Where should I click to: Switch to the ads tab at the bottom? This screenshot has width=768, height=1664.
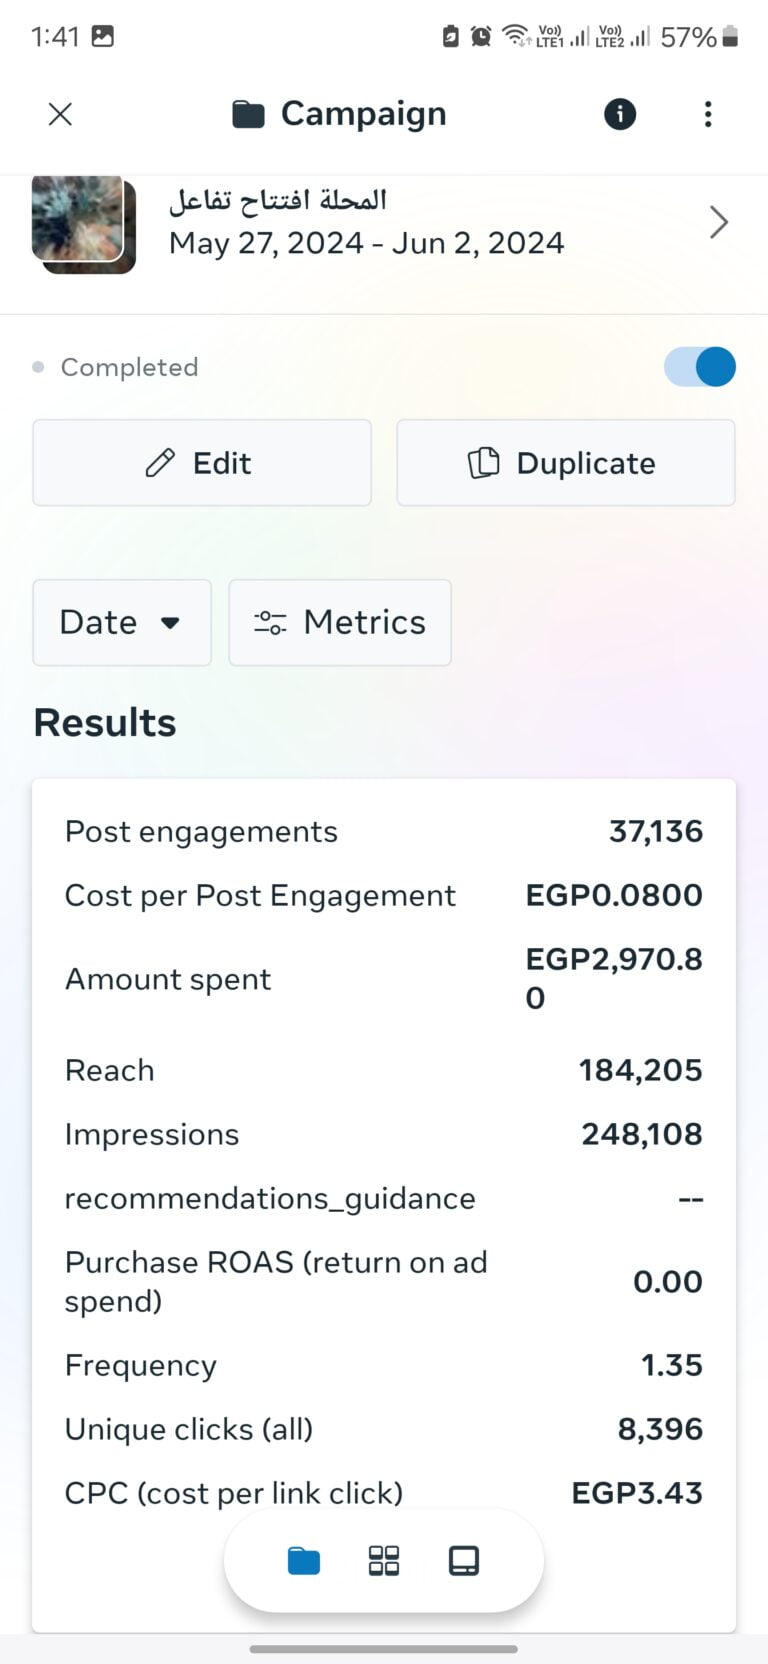(x=464, y=1561)
